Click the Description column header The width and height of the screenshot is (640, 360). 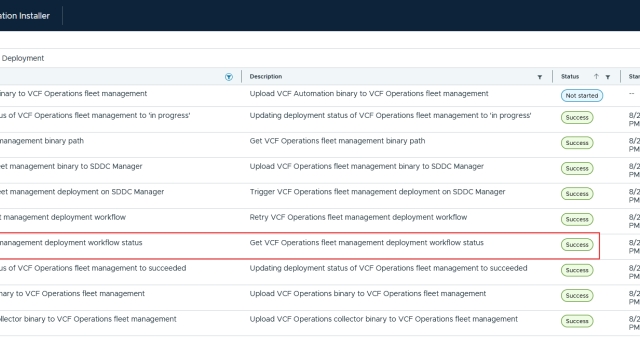(266, 76)
